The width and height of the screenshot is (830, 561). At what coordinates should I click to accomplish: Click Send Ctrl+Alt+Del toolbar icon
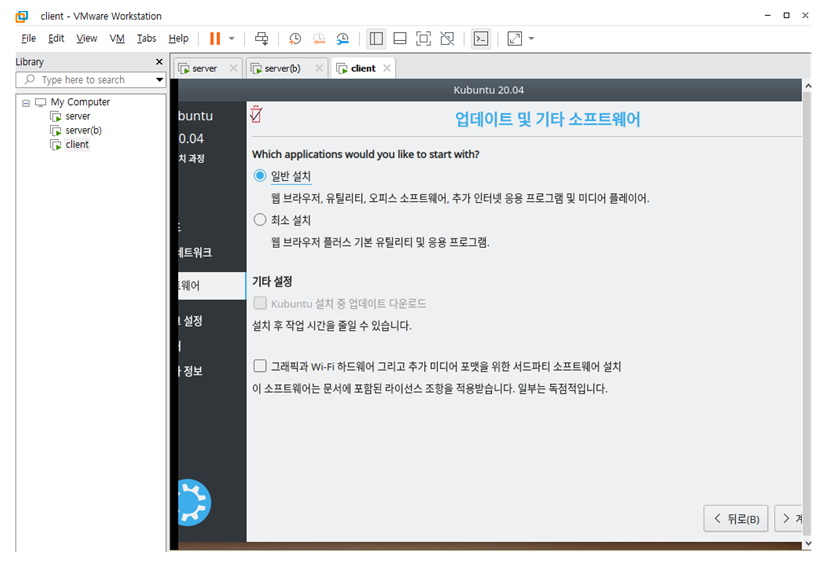tap(261, 39)
